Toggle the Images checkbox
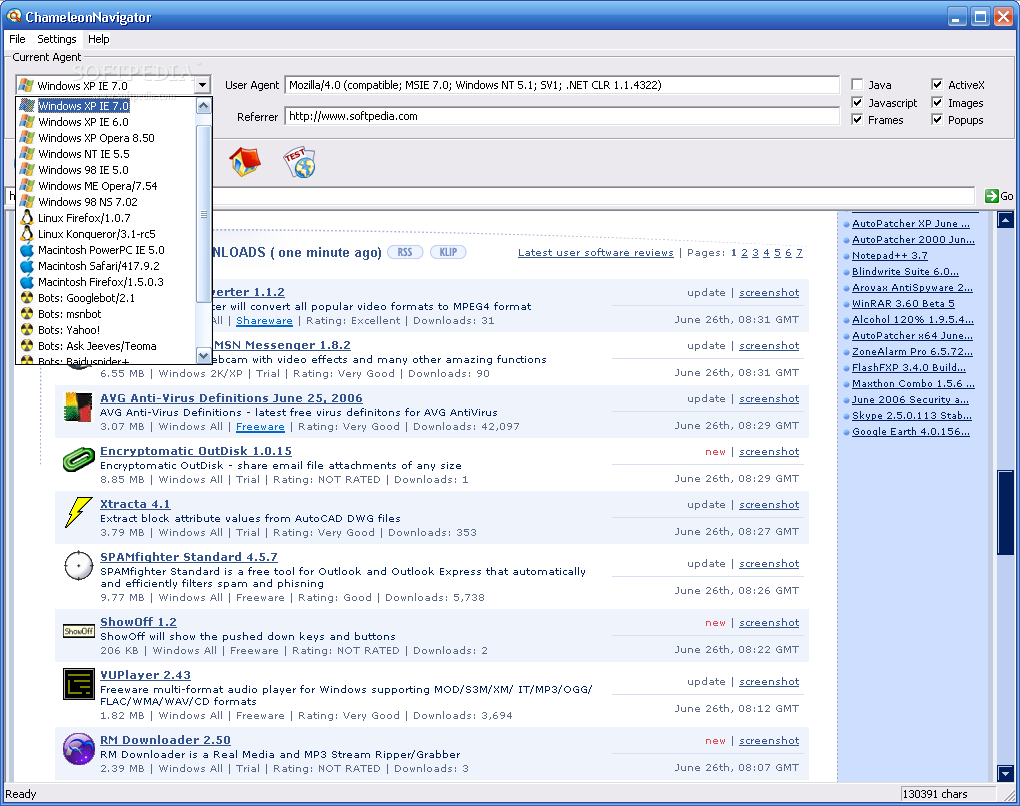The width and height of the screenshot is (1020, 806). coord(937,103)
